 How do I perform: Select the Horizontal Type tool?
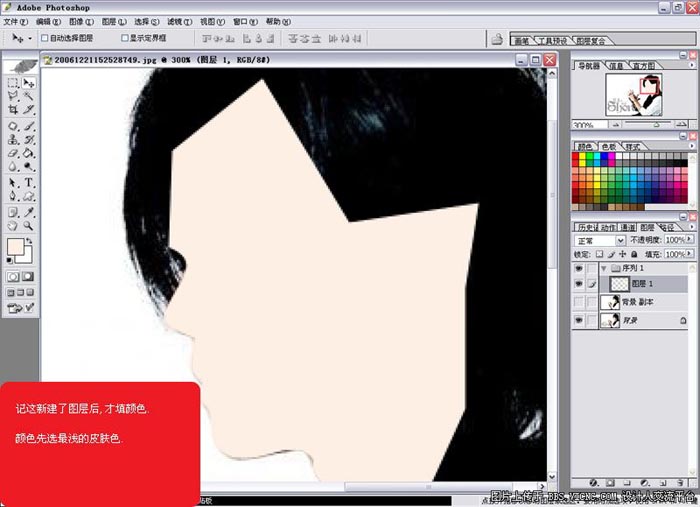[29, 183]
